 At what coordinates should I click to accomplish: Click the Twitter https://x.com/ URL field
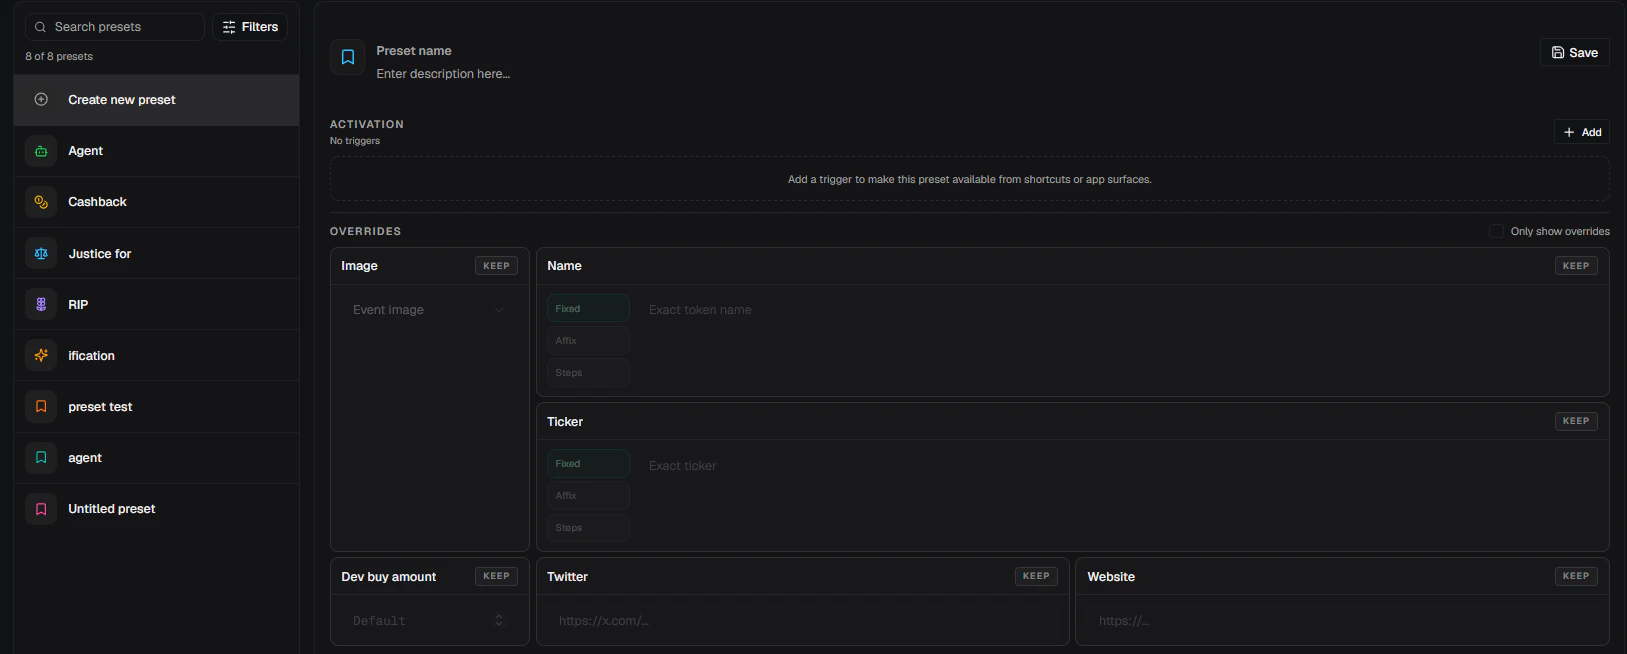click(803, 621)
